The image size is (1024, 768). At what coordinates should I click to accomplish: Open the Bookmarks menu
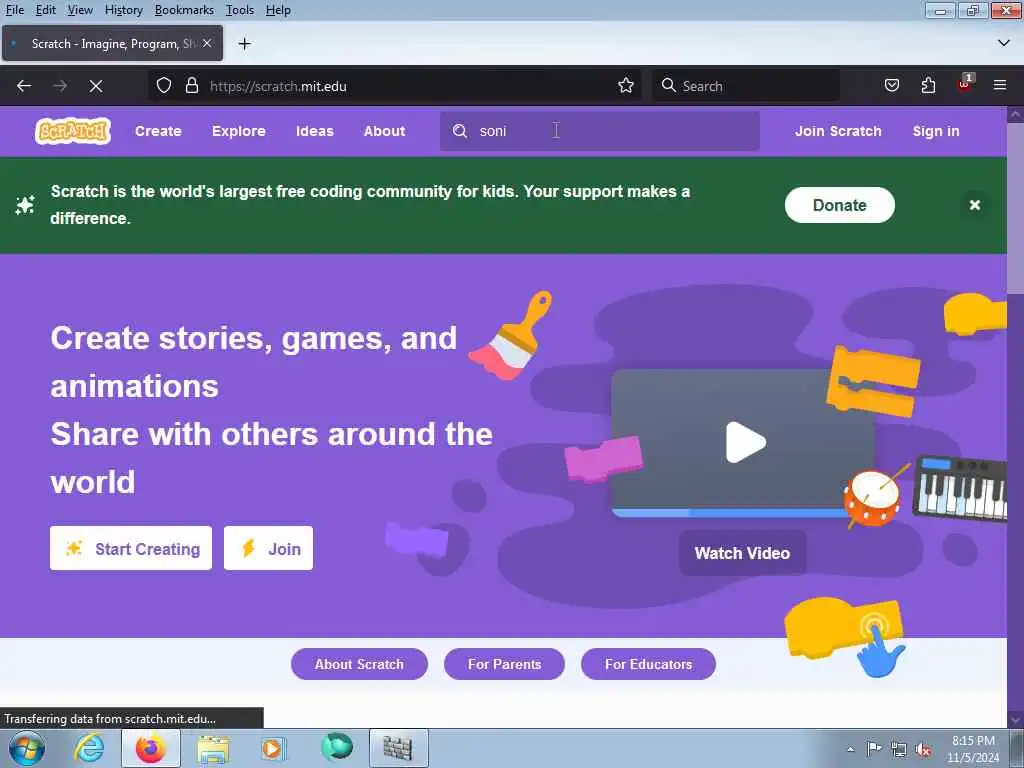click(x=184, y=10)
